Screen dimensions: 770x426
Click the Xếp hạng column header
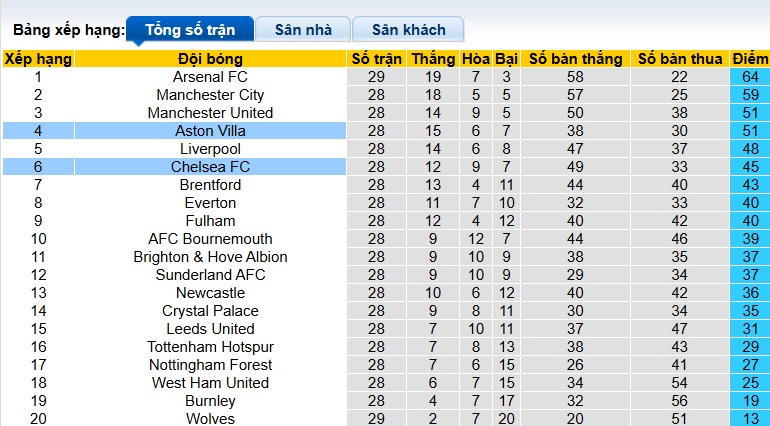coord(38,59)
